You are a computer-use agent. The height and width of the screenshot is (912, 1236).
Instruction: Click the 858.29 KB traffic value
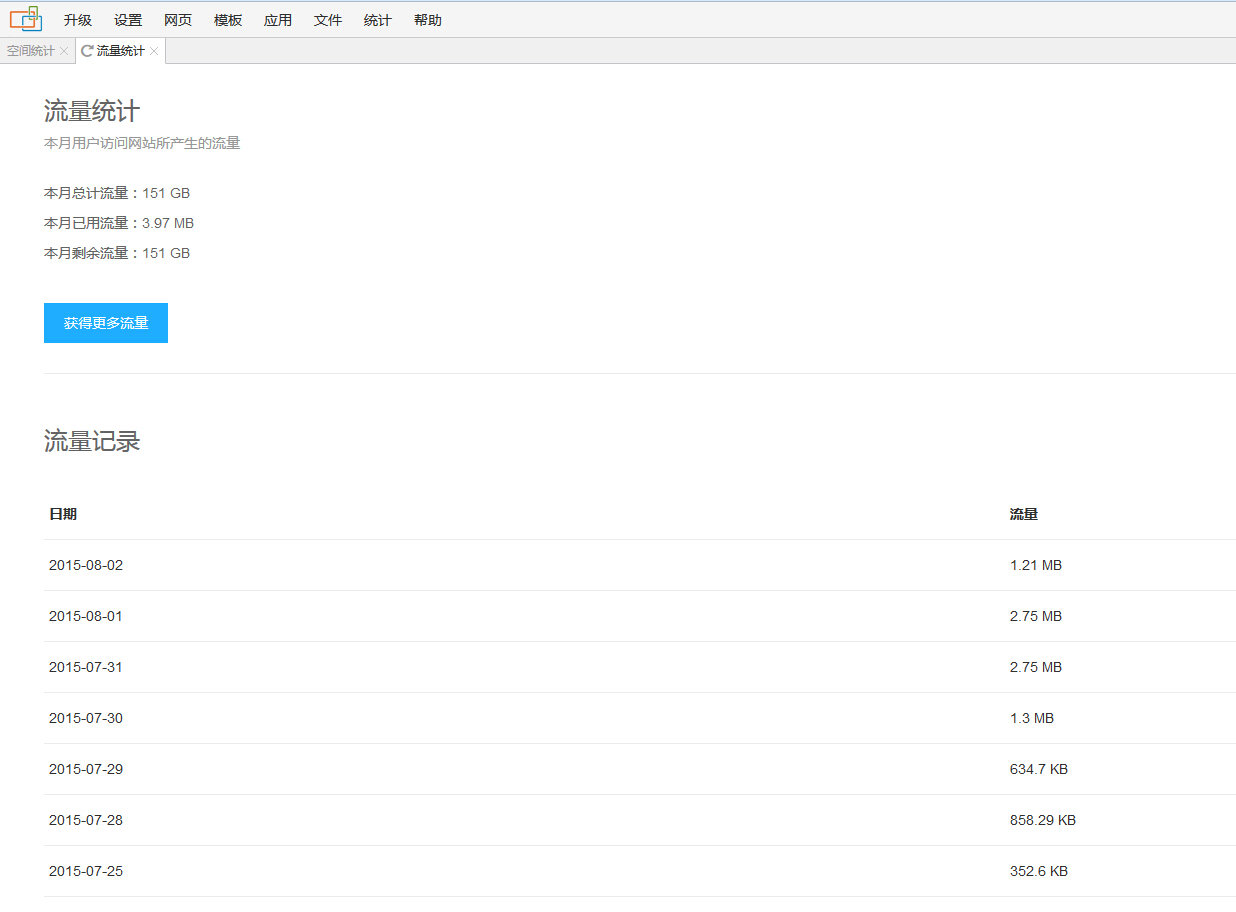[x=1043, y=820]
